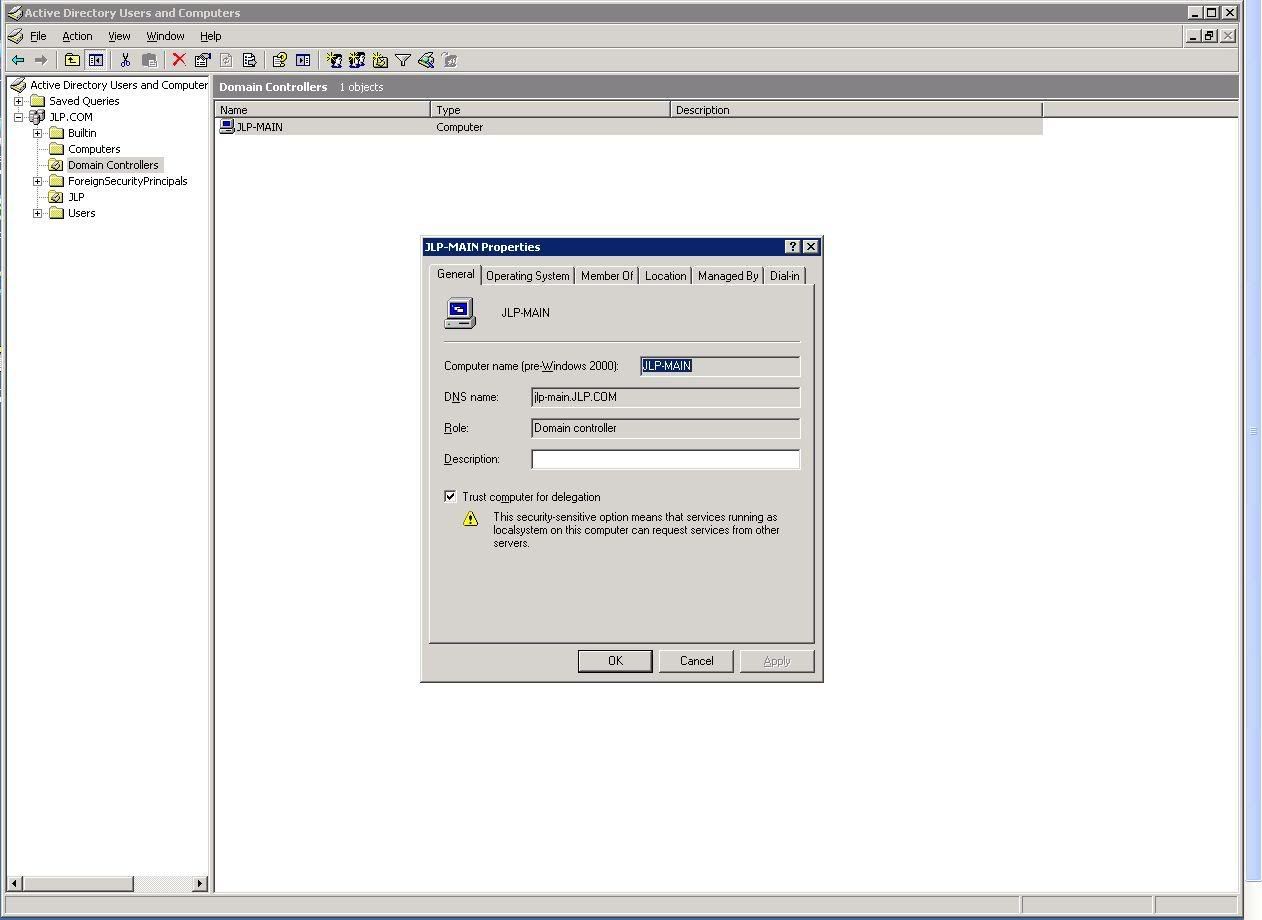Collapse the JLP.COM domain node
1262x920 pixels.
18,117
